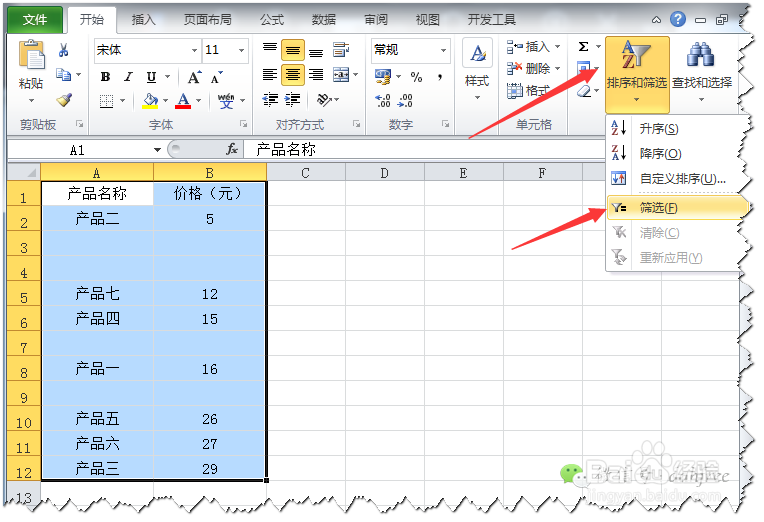The width and height of the screenshot is (764, 522).
Task: Click the Cut scissors icon
Action: 63,50
